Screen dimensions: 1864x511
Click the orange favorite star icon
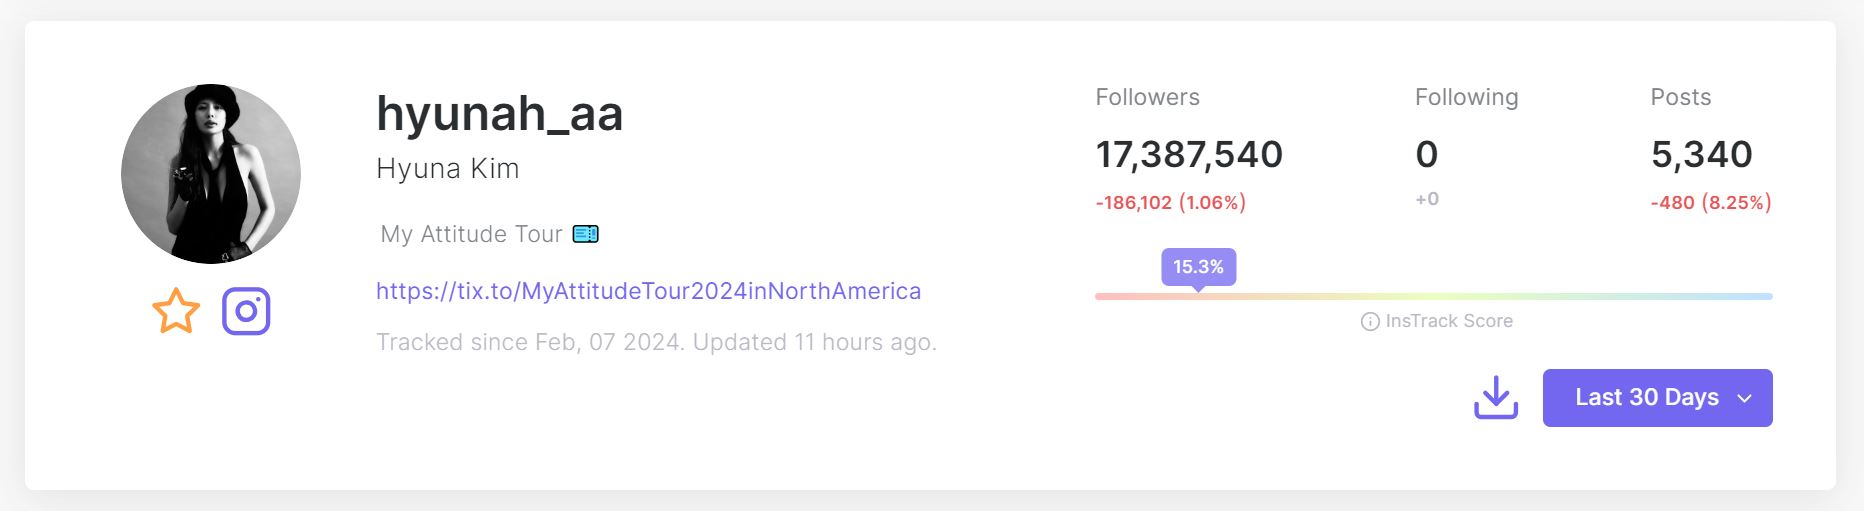(x=176, y=311)
